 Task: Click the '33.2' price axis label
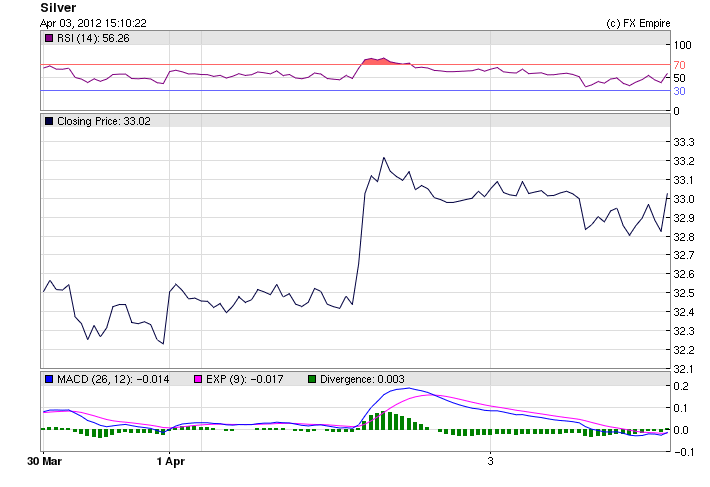point(684,162)
